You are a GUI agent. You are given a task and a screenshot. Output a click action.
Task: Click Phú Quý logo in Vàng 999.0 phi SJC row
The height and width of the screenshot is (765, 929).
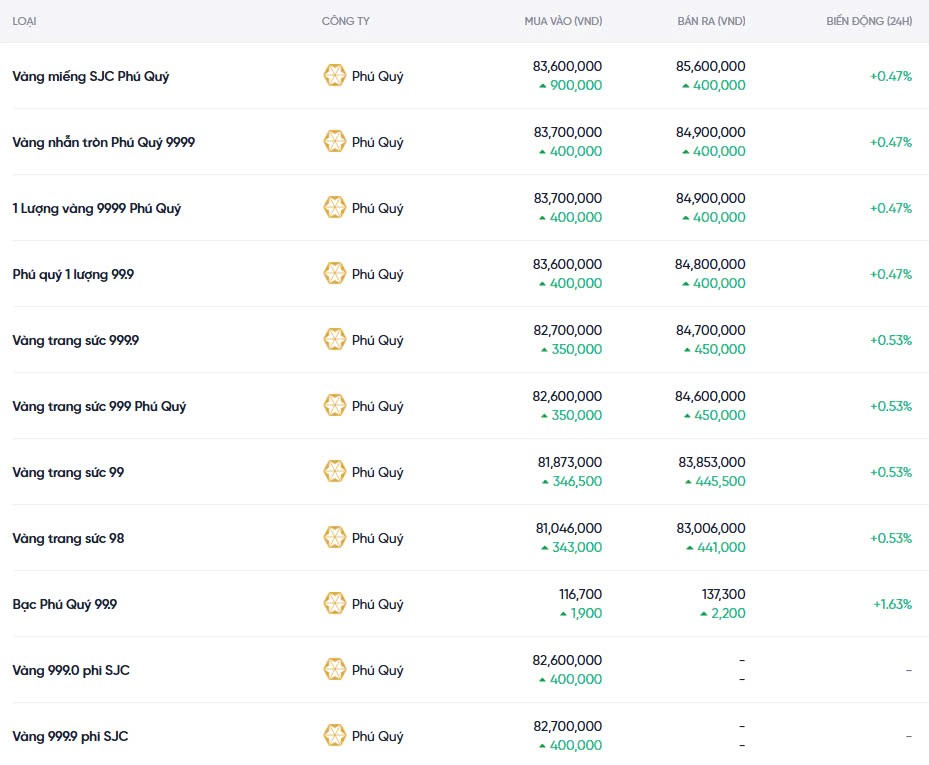335,670
